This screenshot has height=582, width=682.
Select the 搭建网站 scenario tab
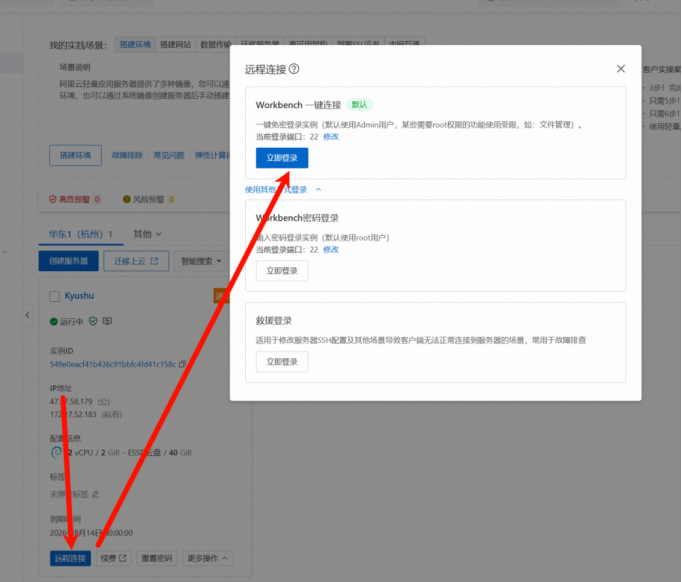tap(175, 44)
